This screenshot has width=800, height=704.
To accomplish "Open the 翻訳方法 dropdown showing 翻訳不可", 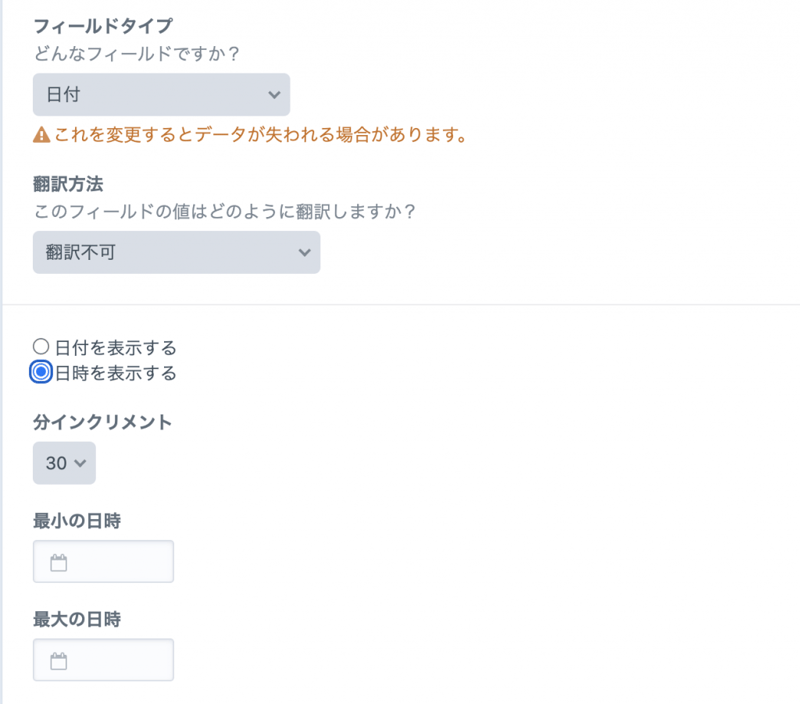I will pyautogui.click(x=176, y=252).
